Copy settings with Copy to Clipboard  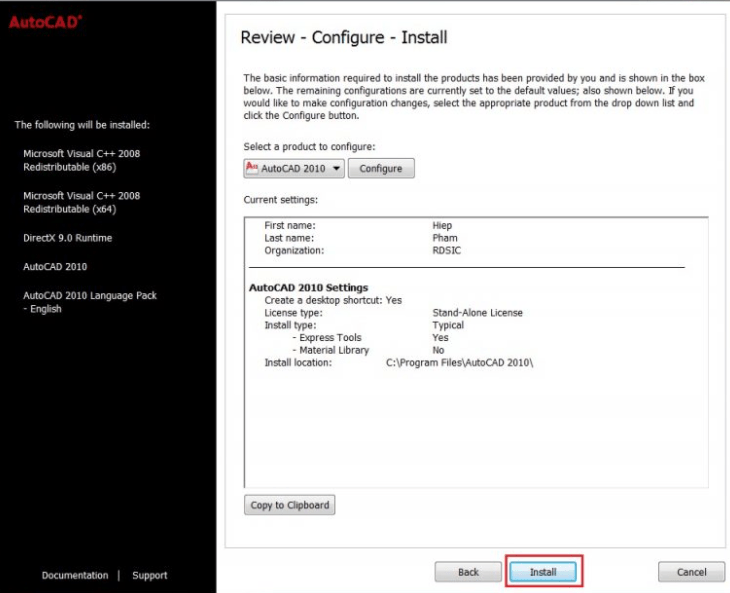point(290,505)
